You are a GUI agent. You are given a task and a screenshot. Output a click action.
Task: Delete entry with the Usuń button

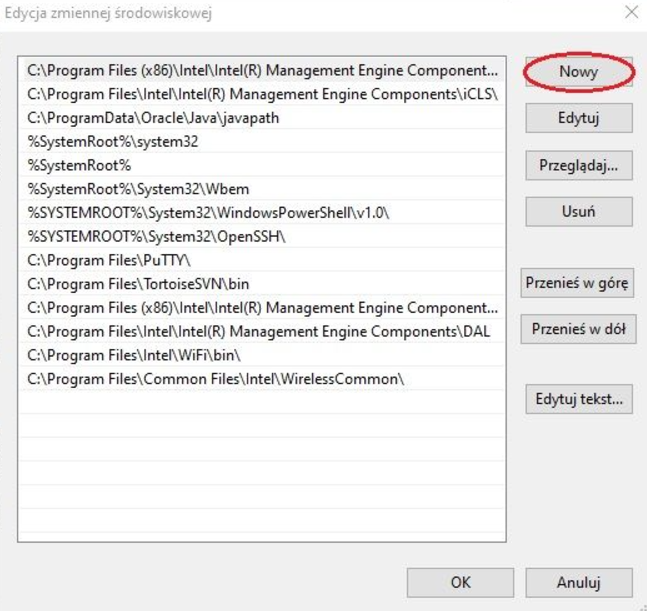578,211
